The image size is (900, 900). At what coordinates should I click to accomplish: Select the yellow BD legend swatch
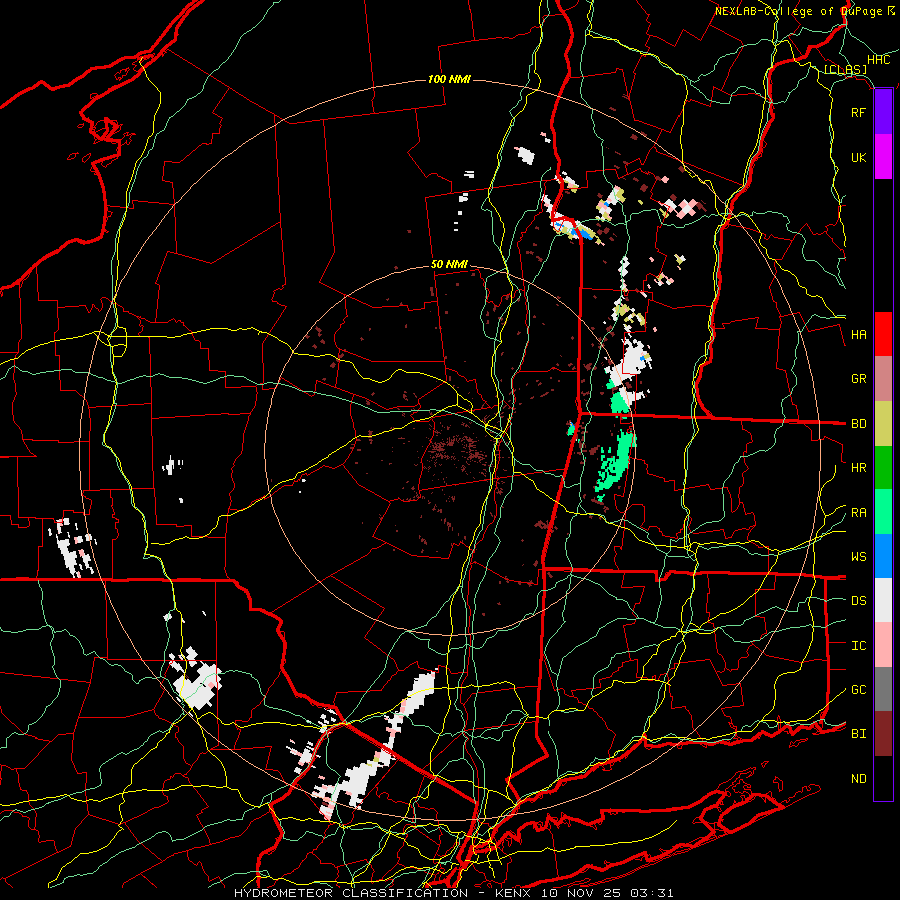(x=883, y=423)
